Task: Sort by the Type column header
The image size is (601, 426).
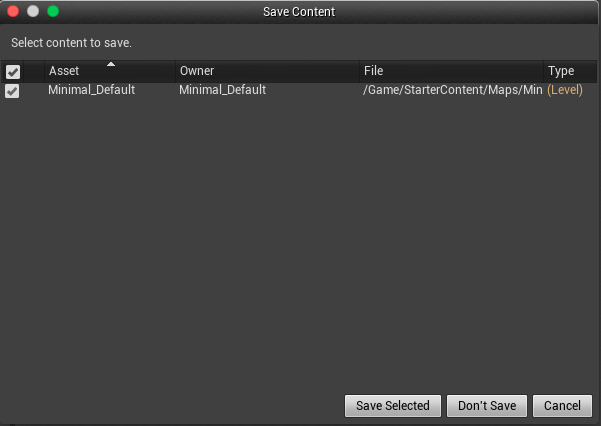Action: (561, 72)
